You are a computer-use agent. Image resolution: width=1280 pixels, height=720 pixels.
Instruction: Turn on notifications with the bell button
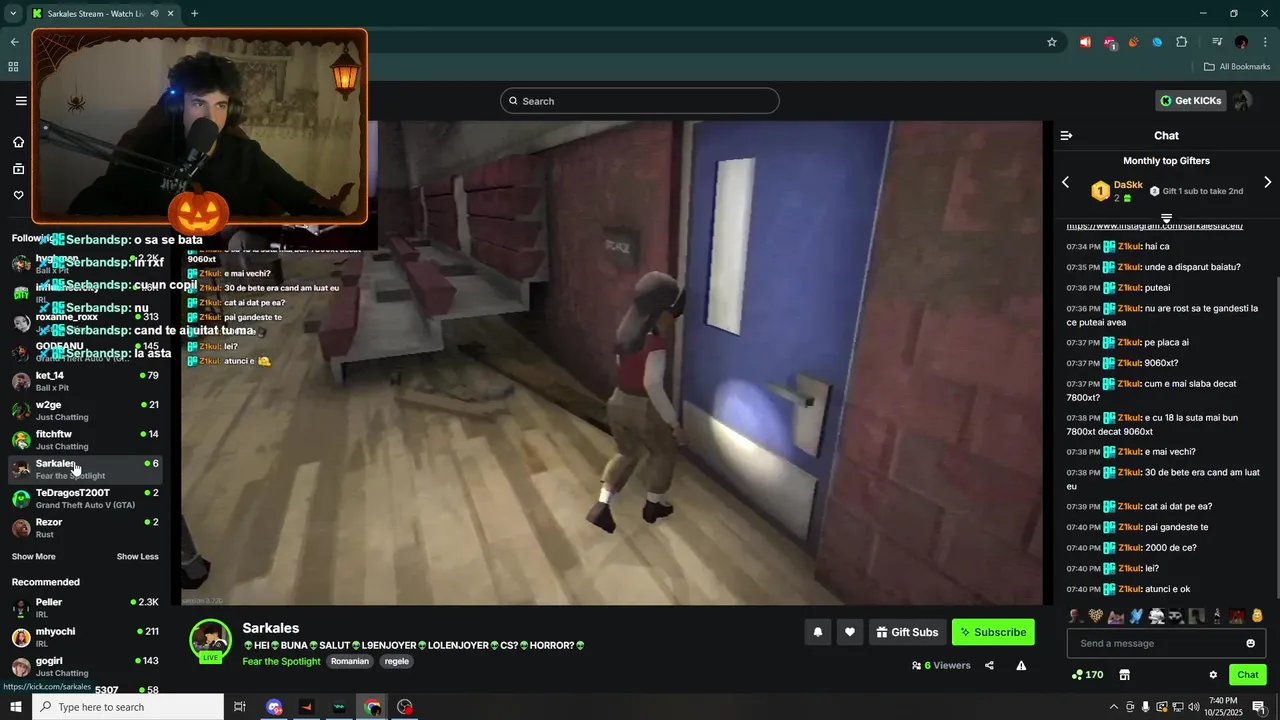pos(818,632)
